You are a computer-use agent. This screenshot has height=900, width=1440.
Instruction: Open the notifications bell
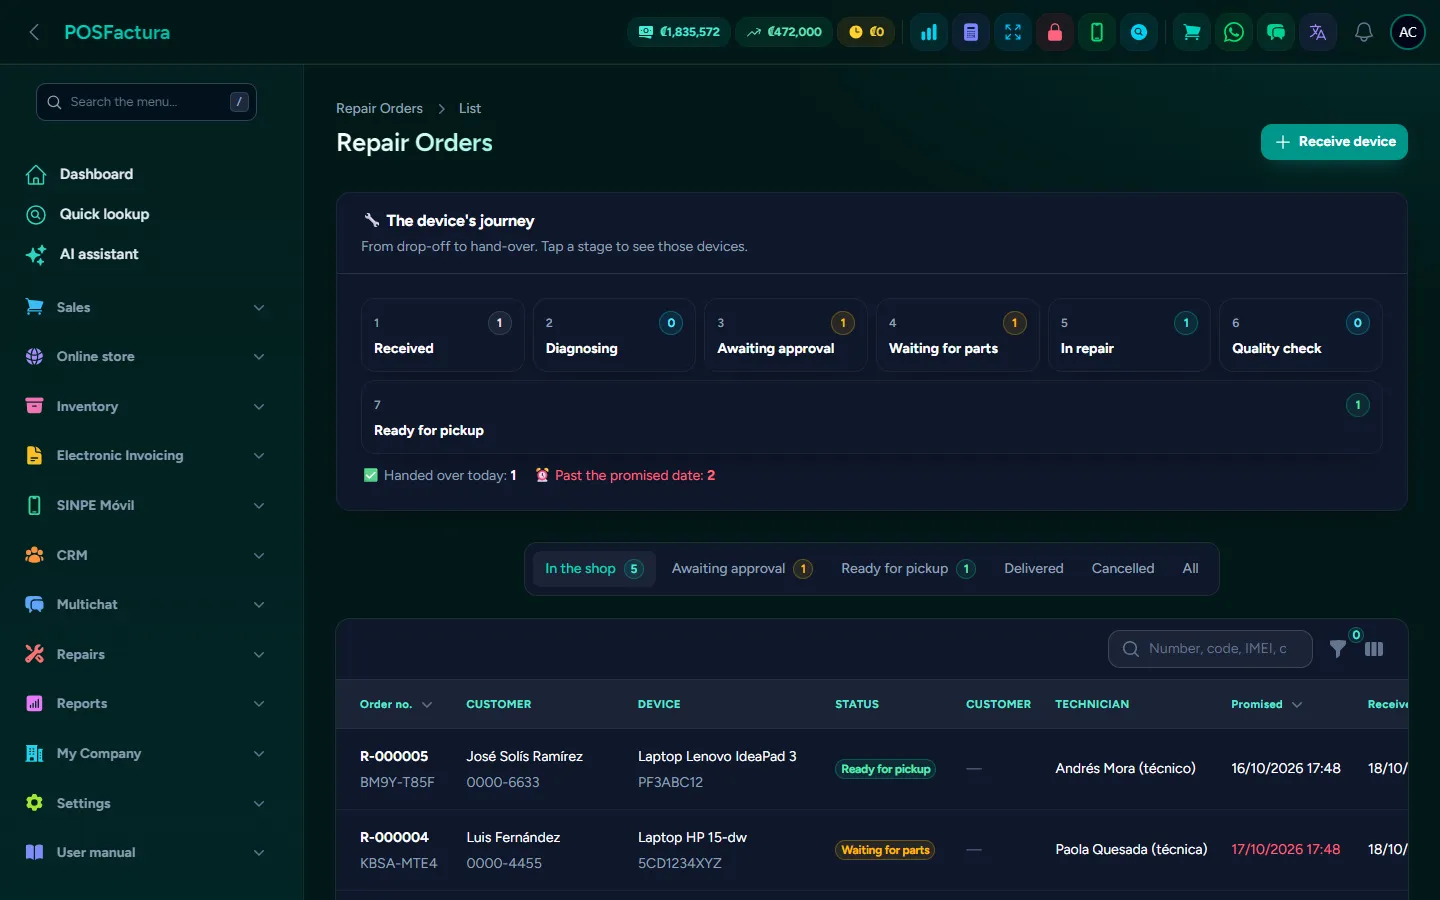coord(1363,32)
